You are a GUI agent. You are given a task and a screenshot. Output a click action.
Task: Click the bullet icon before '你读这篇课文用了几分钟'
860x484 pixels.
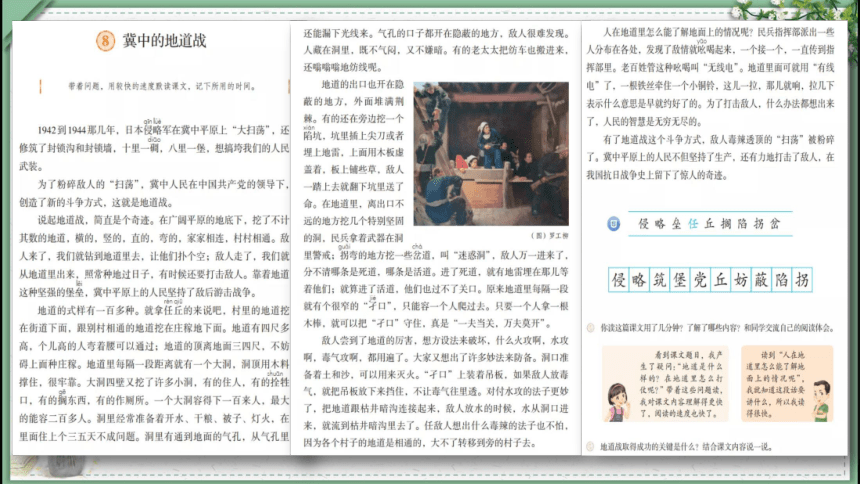[x=591, y=328]
